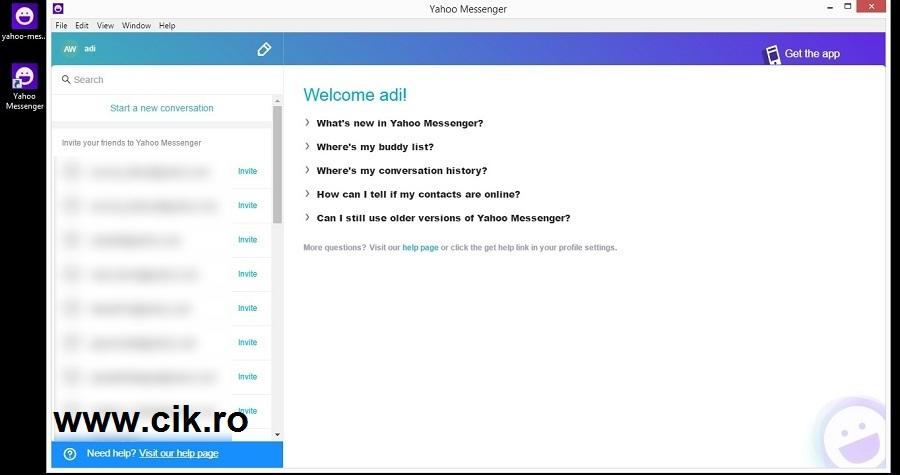Open the Help menu
The width and height of the screenshot is (900, 475).
coord(167,25)
